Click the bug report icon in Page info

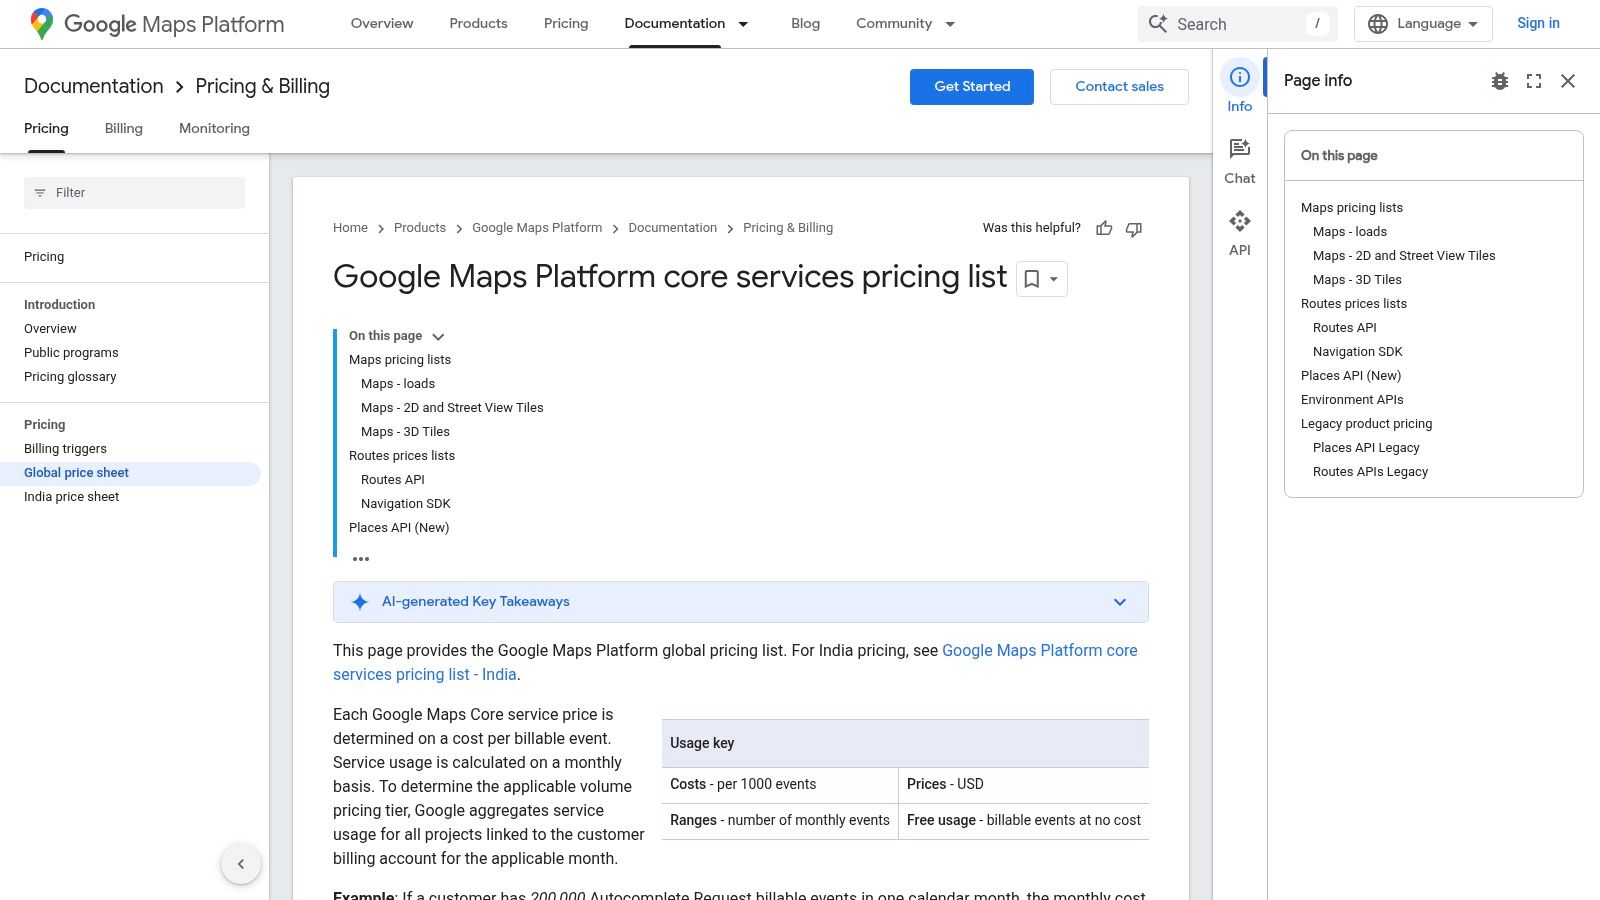click(1500, 81)
